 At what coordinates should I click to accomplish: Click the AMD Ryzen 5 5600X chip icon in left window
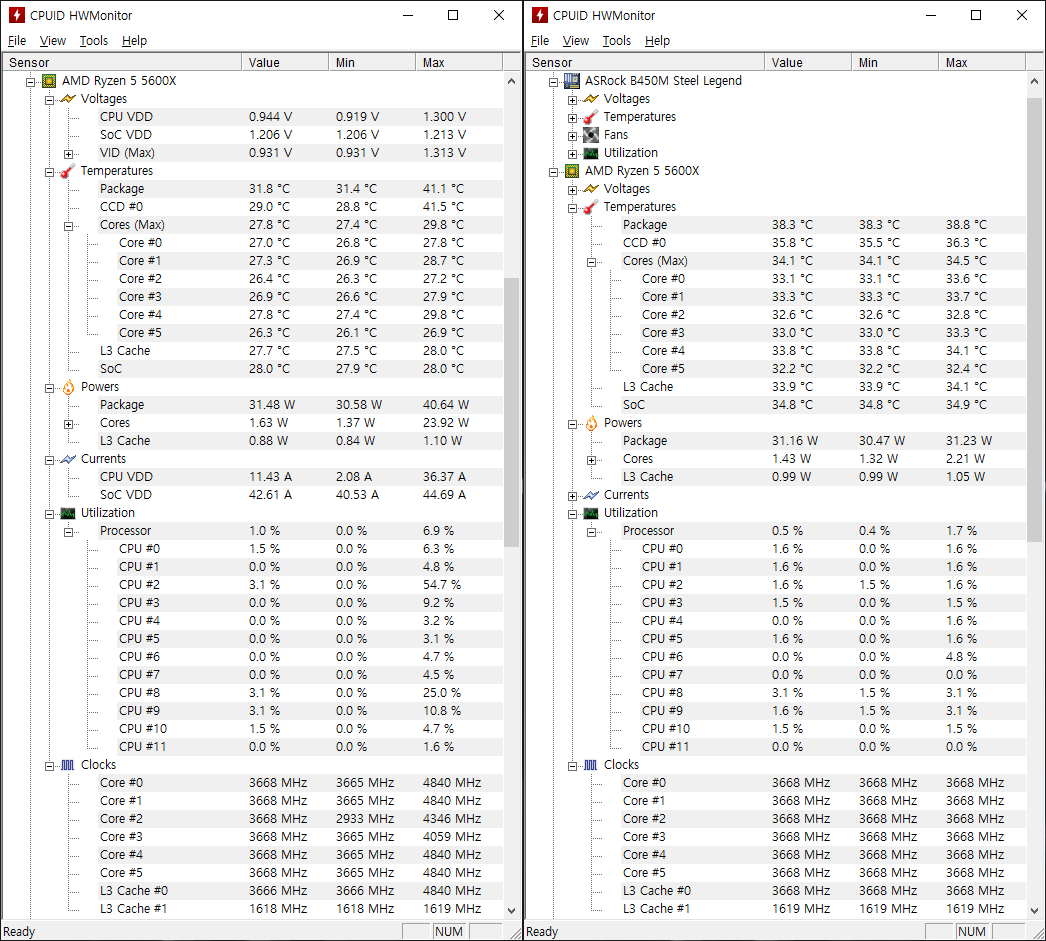point(49,81)
